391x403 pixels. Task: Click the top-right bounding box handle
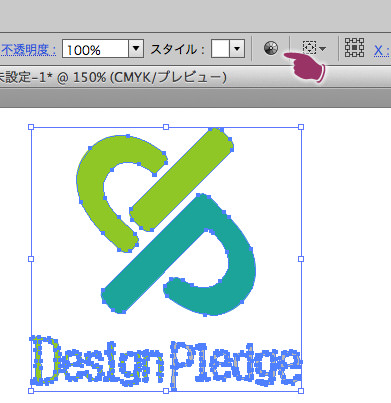tap(301, 127)
